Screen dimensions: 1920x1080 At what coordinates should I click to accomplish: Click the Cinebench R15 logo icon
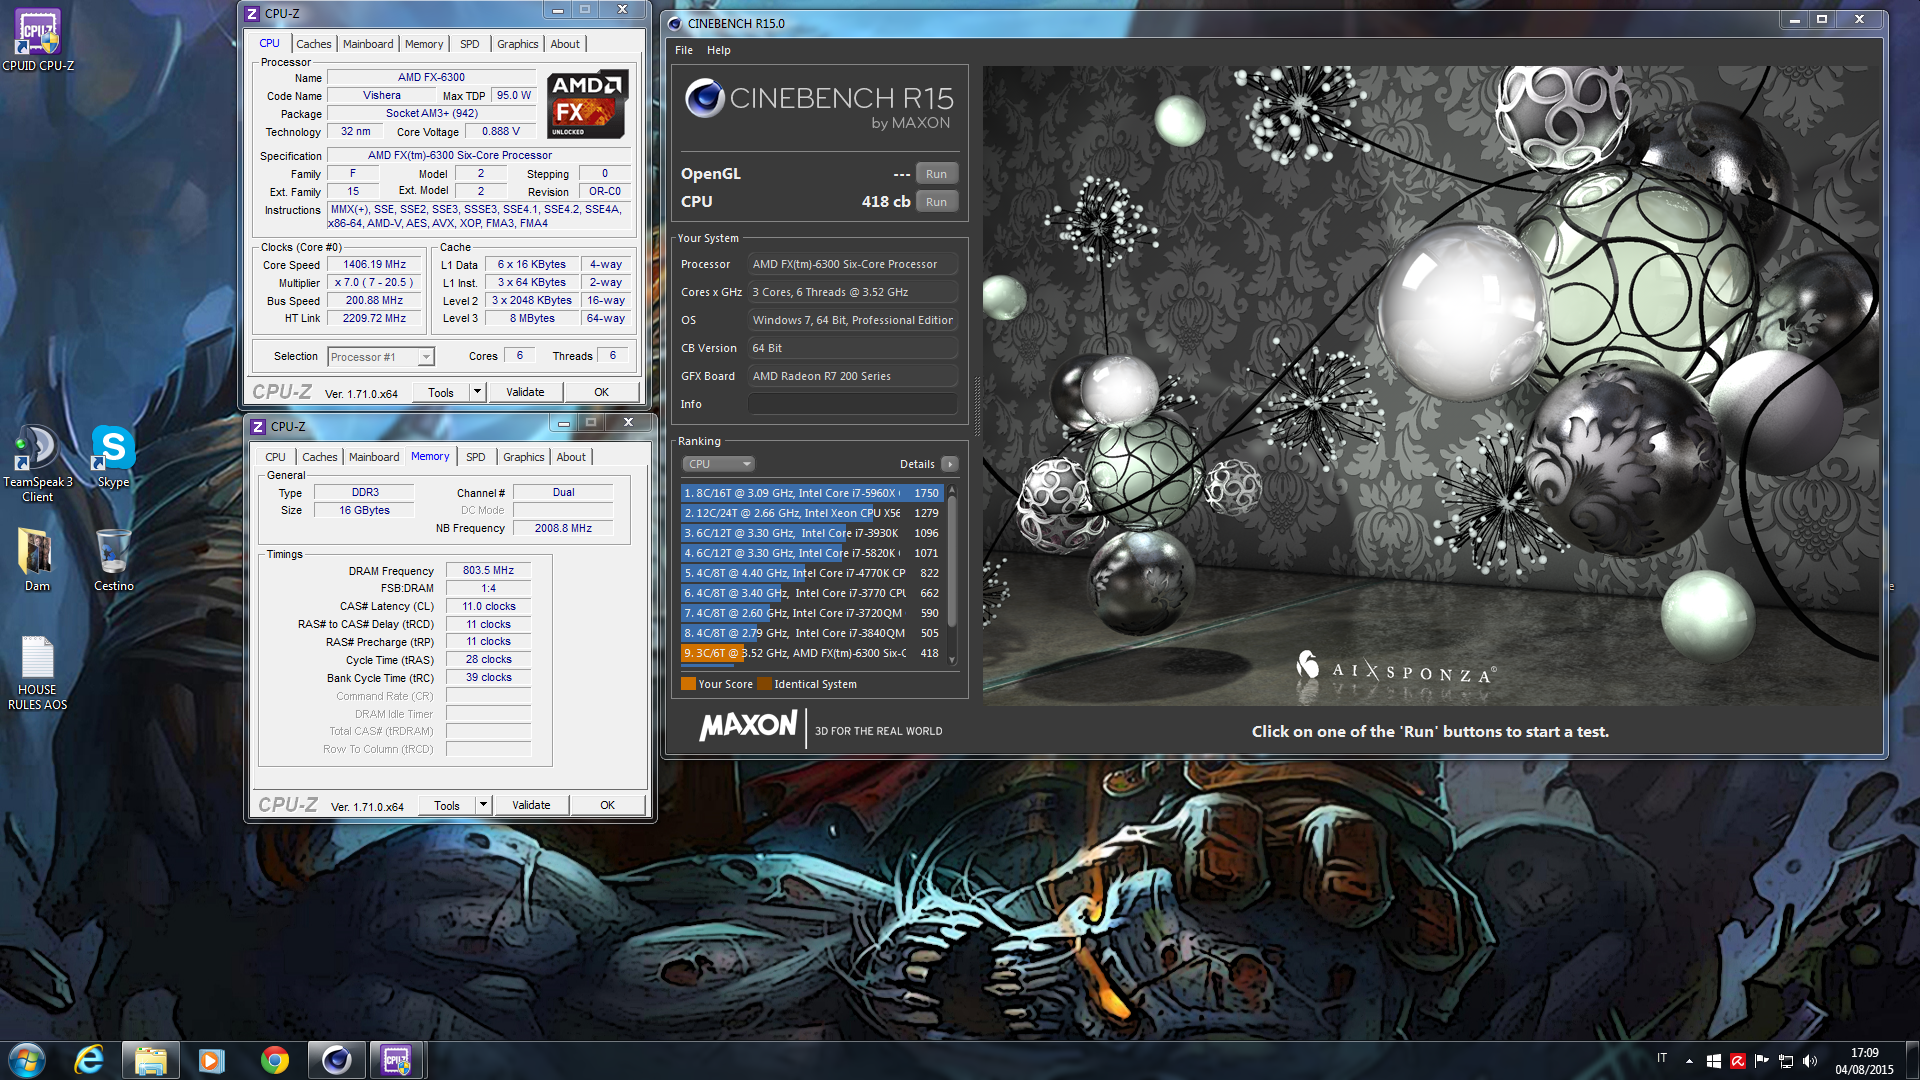(x=705, y=98)
